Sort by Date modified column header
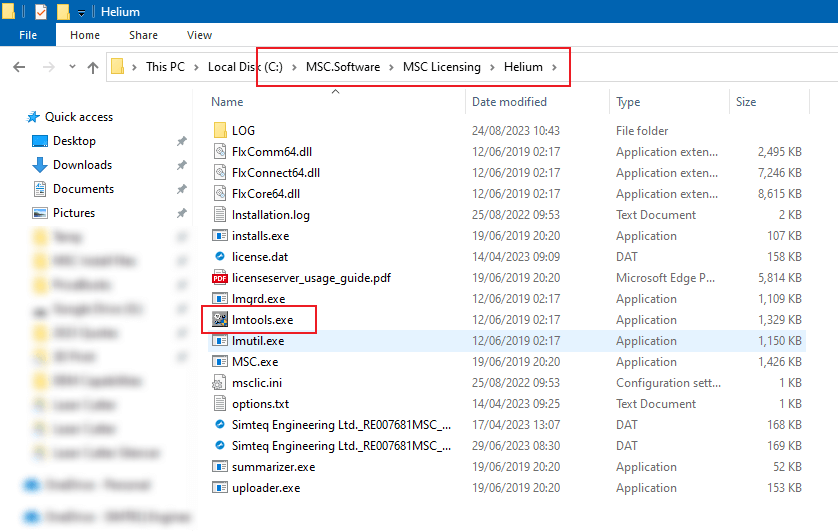The width and height of the screenshot is (838, 531). [x=509, y=102]
